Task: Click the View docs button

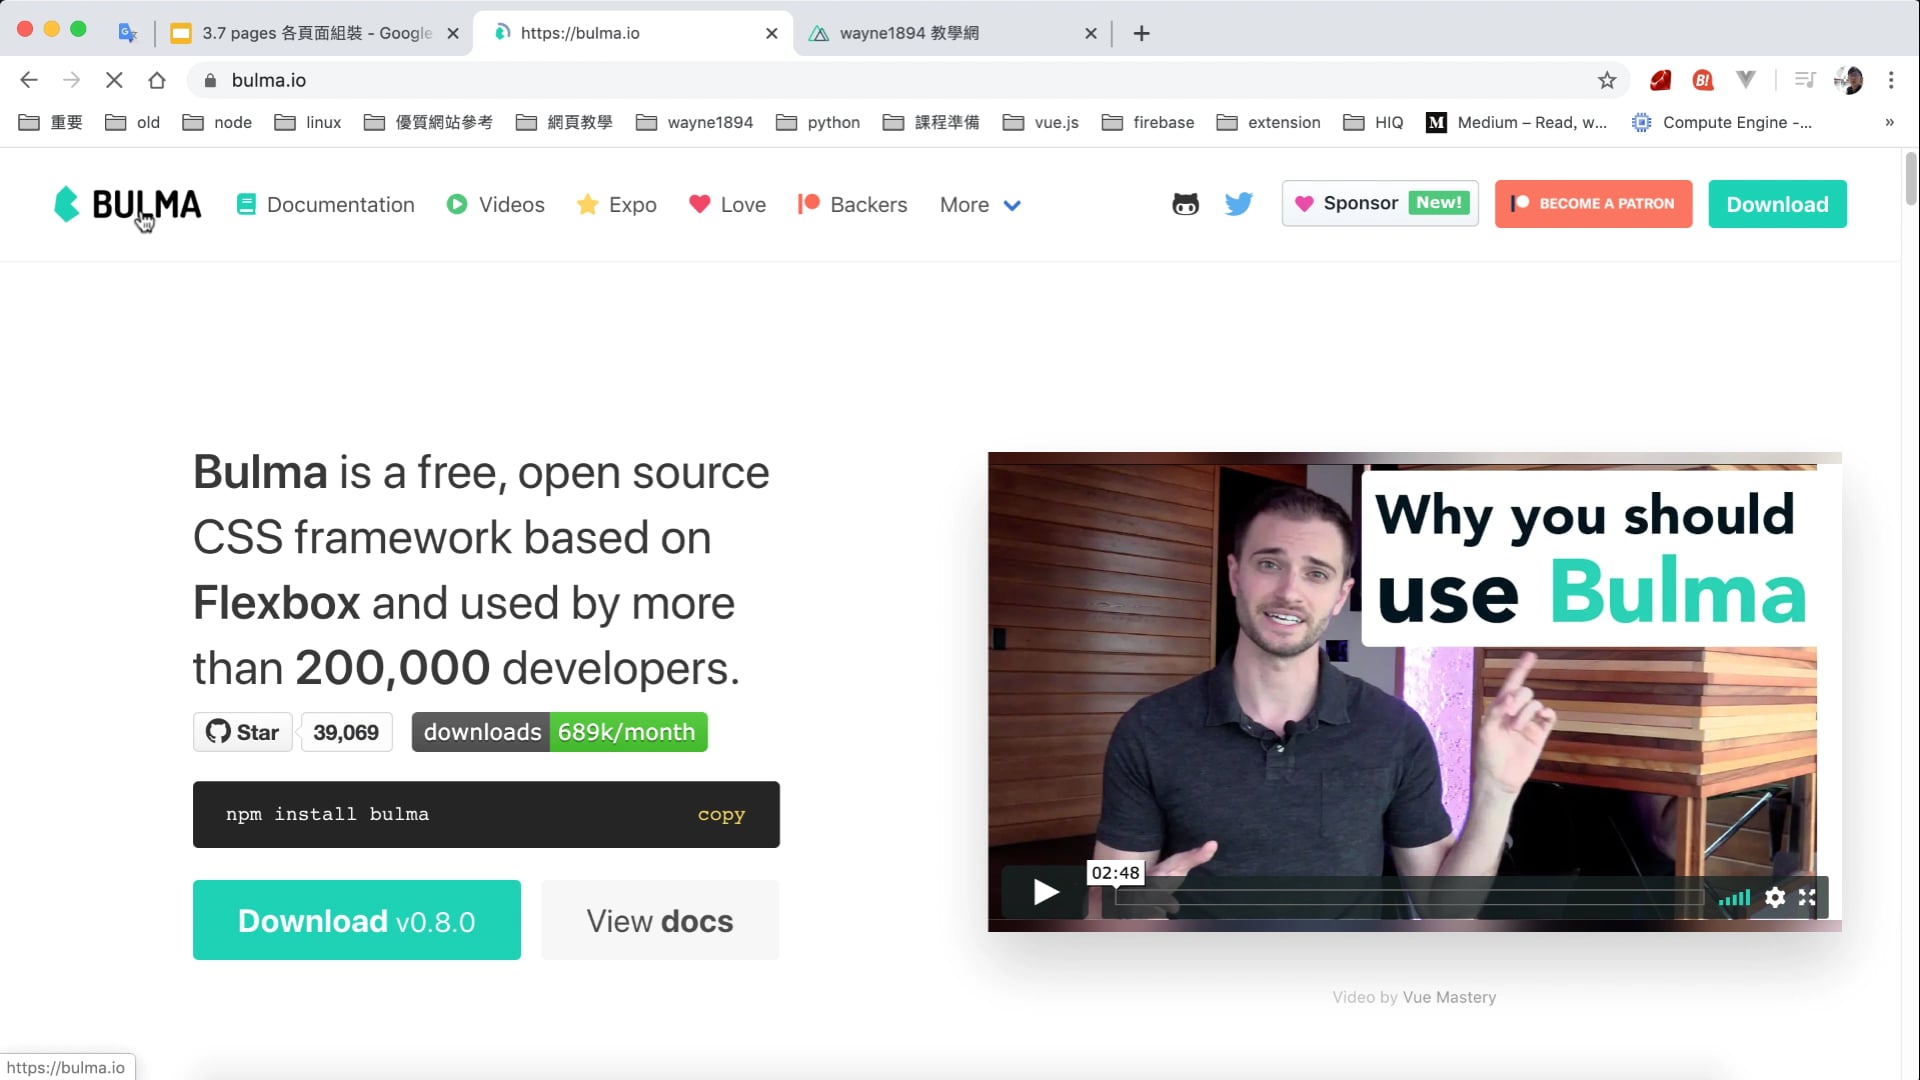Action: pos(659,920)
